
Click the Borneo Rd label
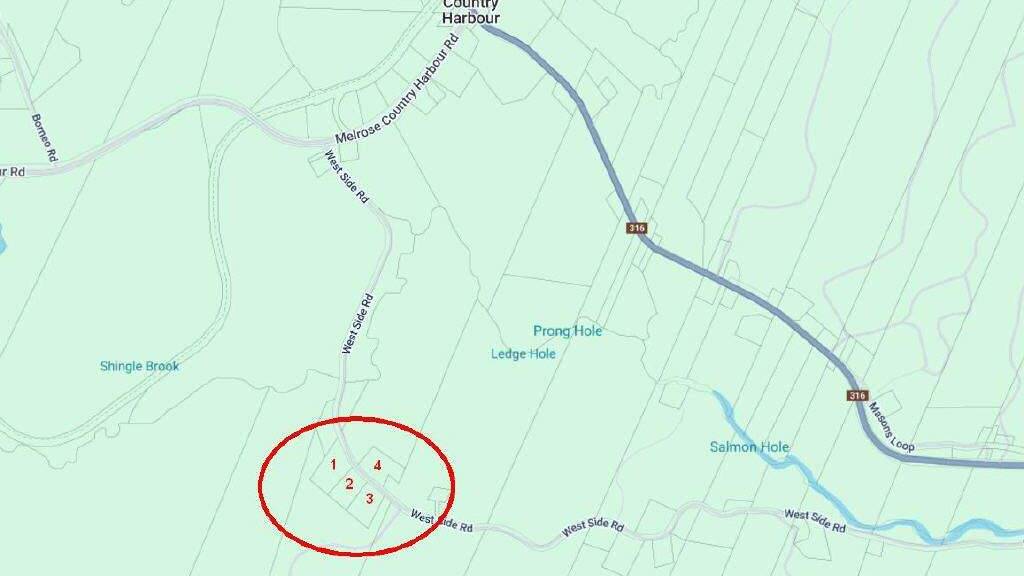pos(44,138)
